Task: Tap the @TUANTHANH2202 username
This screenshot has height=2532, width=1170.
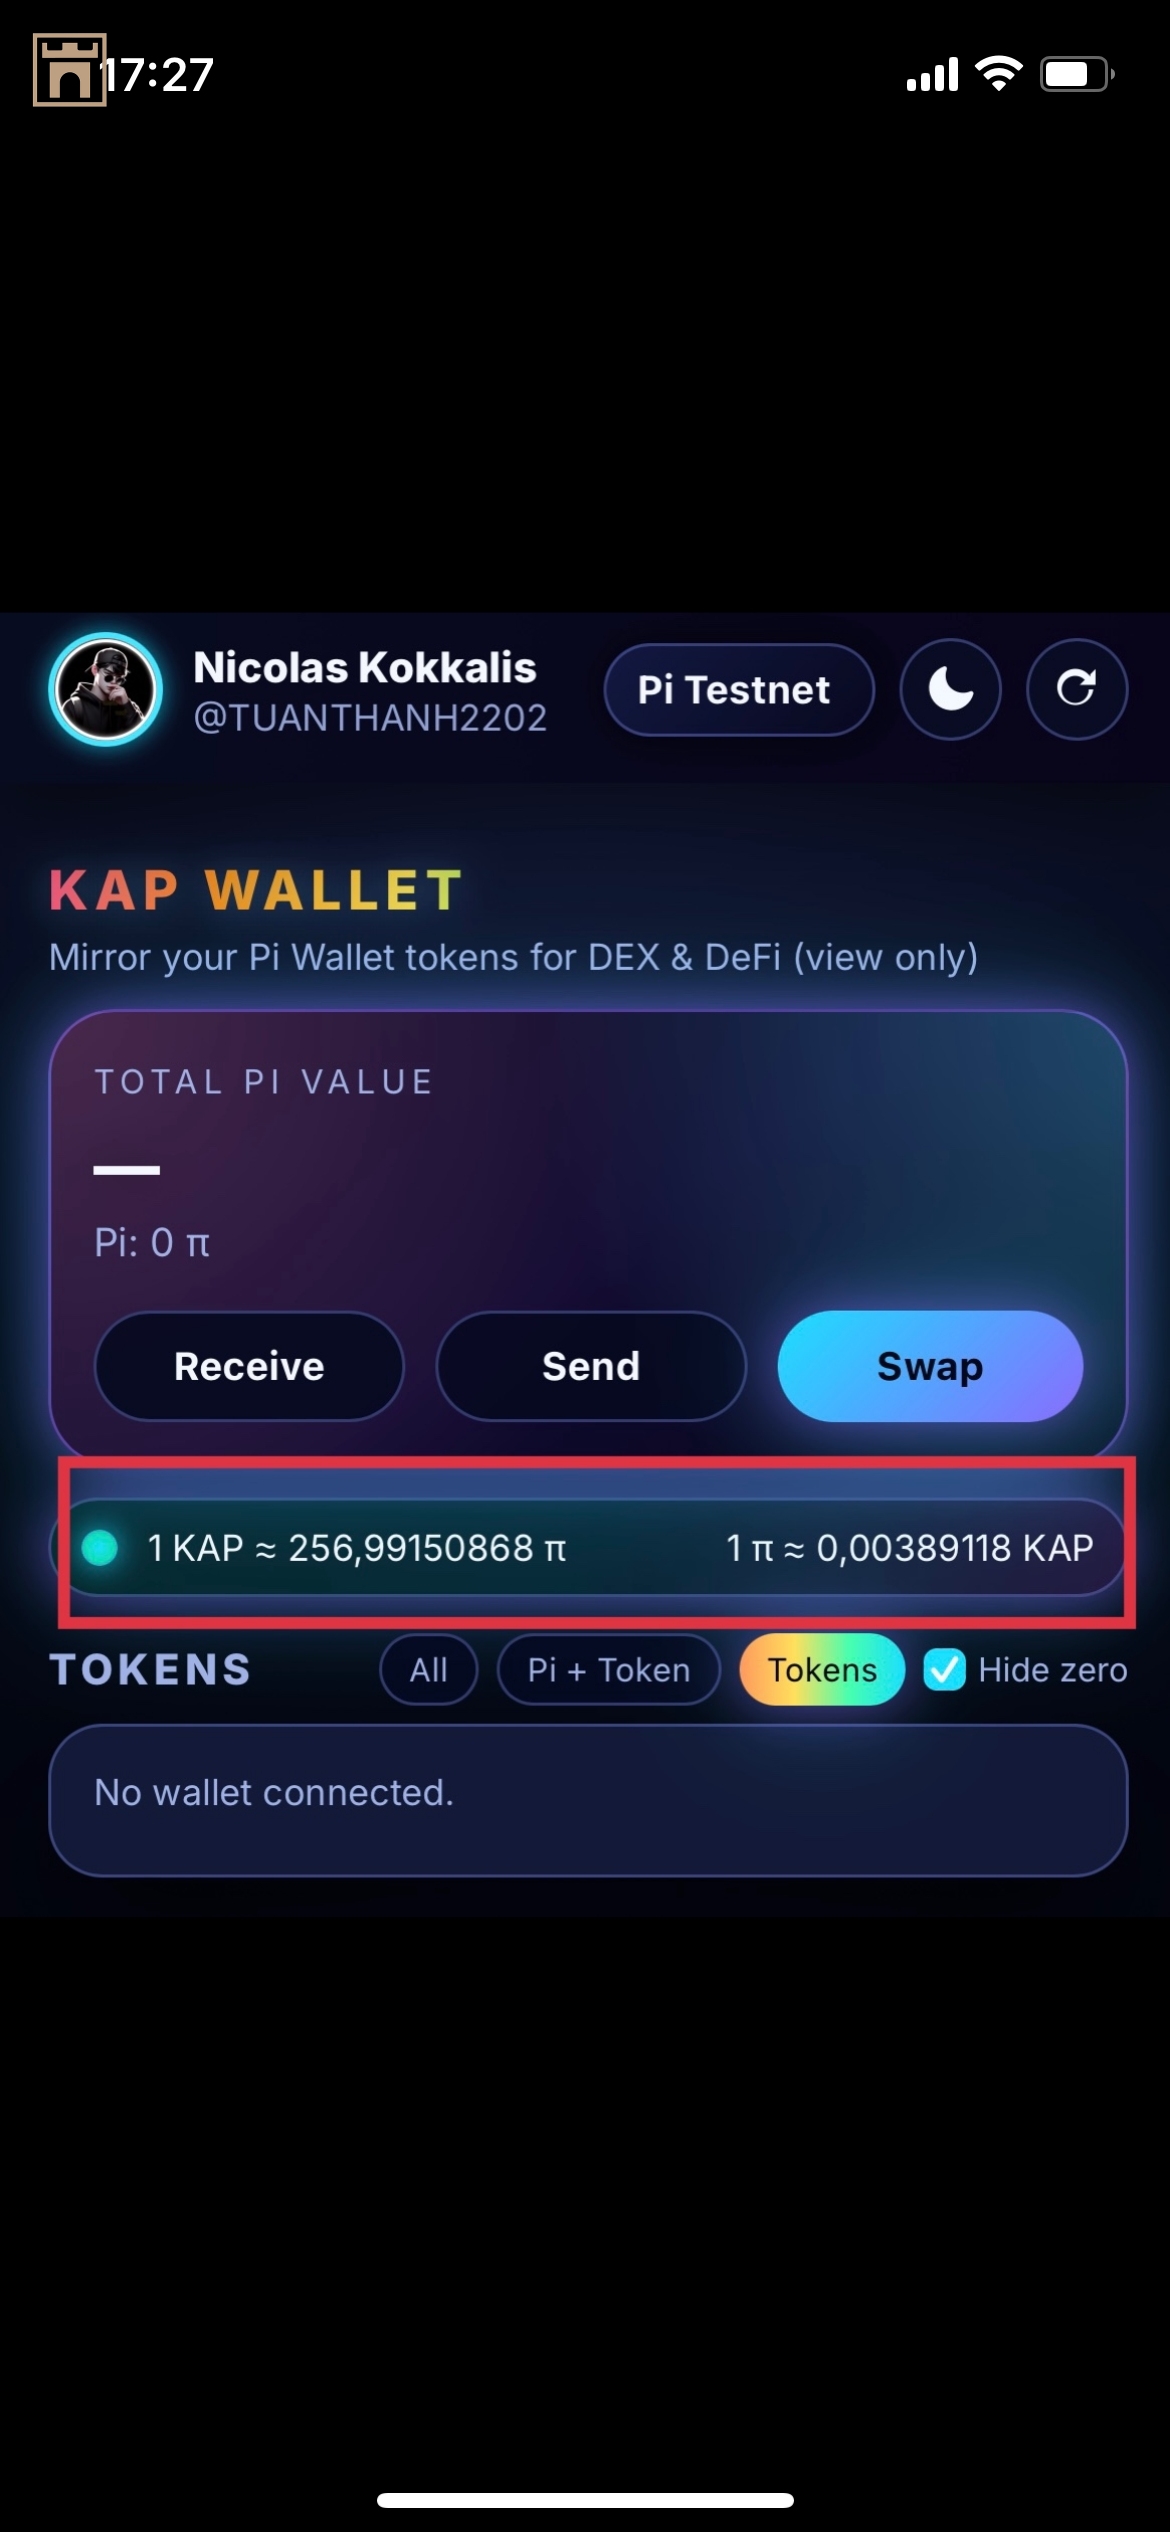Action: click(370, 718)
